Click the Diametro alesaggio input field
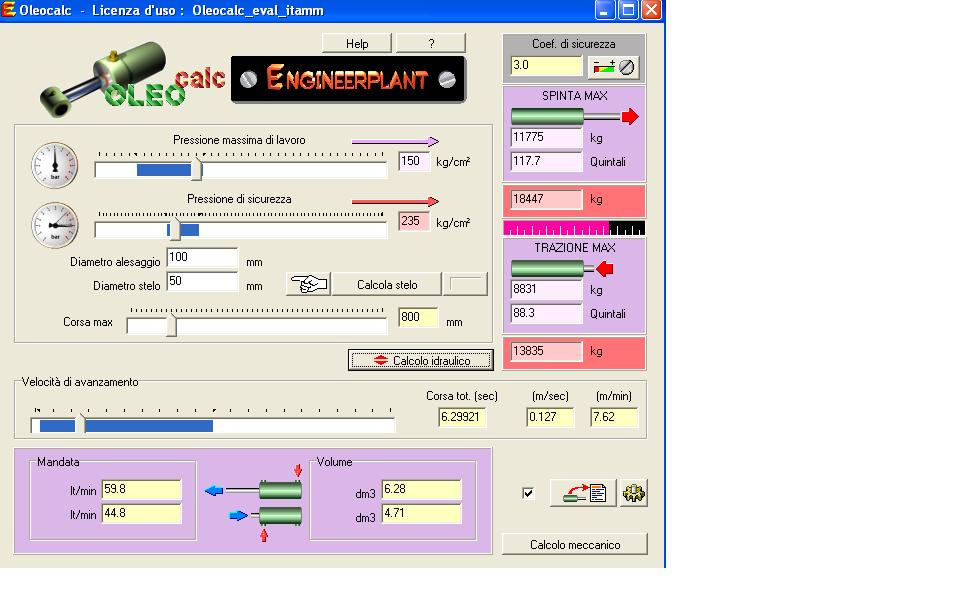 tap(201, 258)
